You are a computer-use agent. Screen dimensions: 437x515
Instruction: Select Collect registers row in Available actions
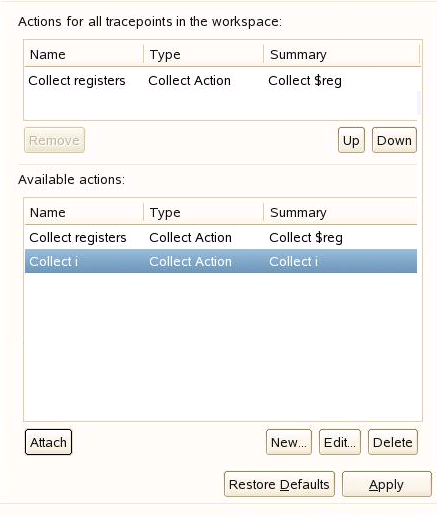tap(221, 237)
